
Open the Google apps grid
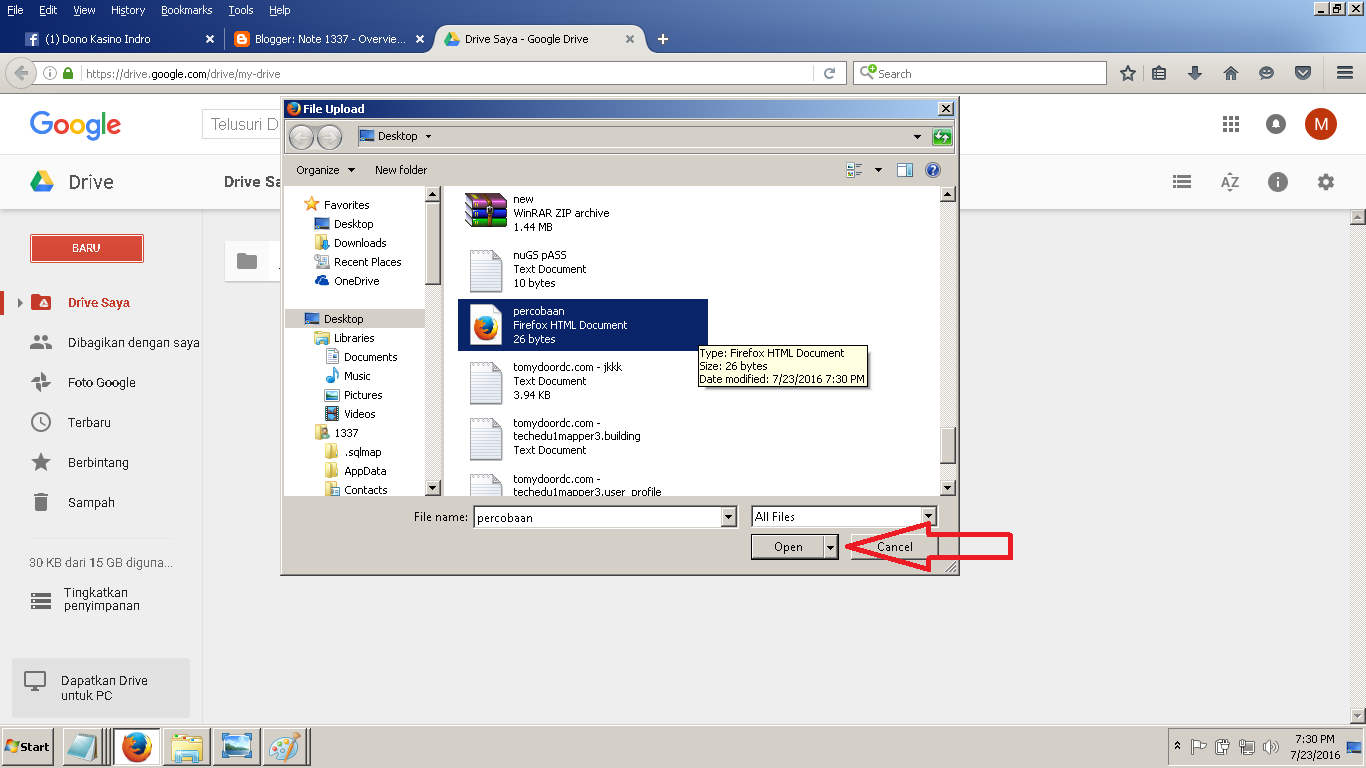1231,124
